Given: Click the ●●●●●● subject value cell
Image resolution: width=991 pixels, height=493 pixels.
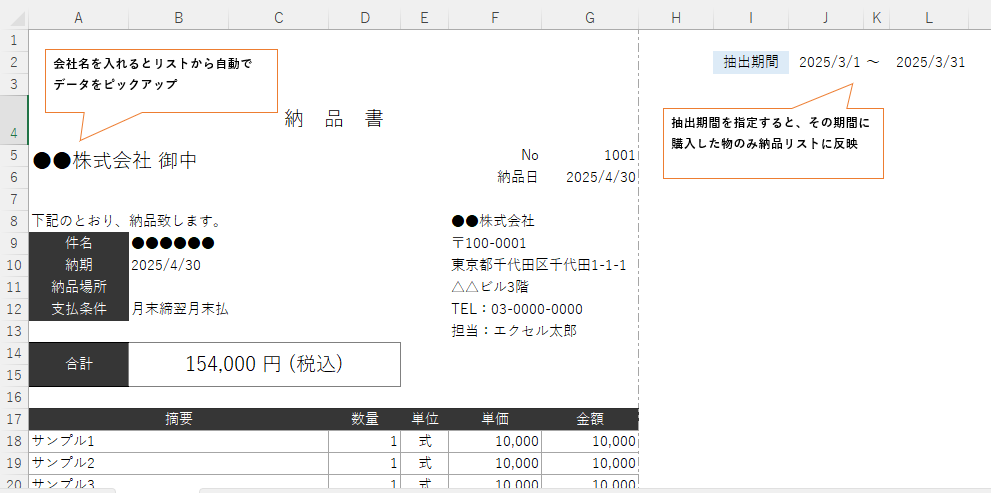Looking at the screenshot, I should [x=173, y=243].
